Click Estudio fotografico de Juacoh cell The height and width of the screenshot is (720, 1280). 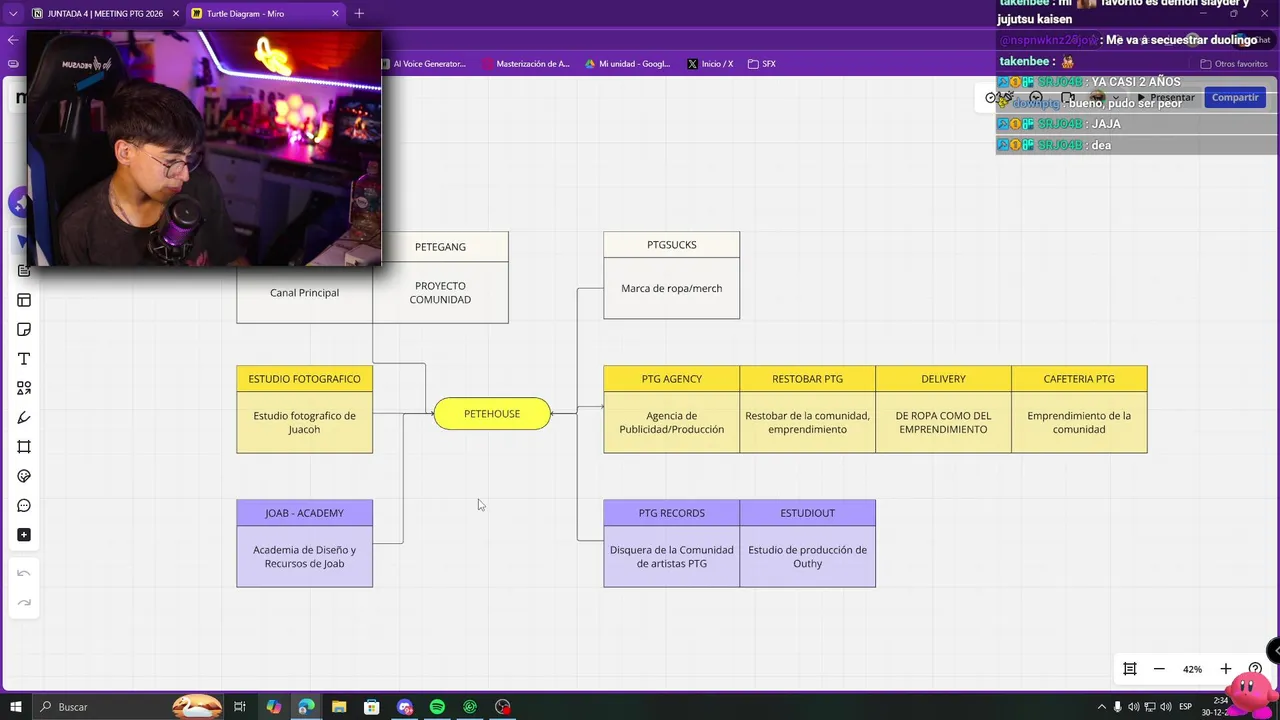click(x=304, y=423)
